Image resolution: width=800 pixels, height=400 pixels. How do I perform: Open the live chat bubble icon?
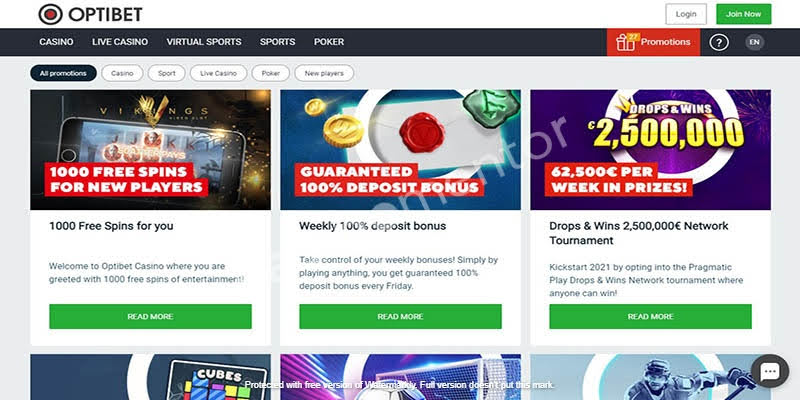click(x=769, y=372)
